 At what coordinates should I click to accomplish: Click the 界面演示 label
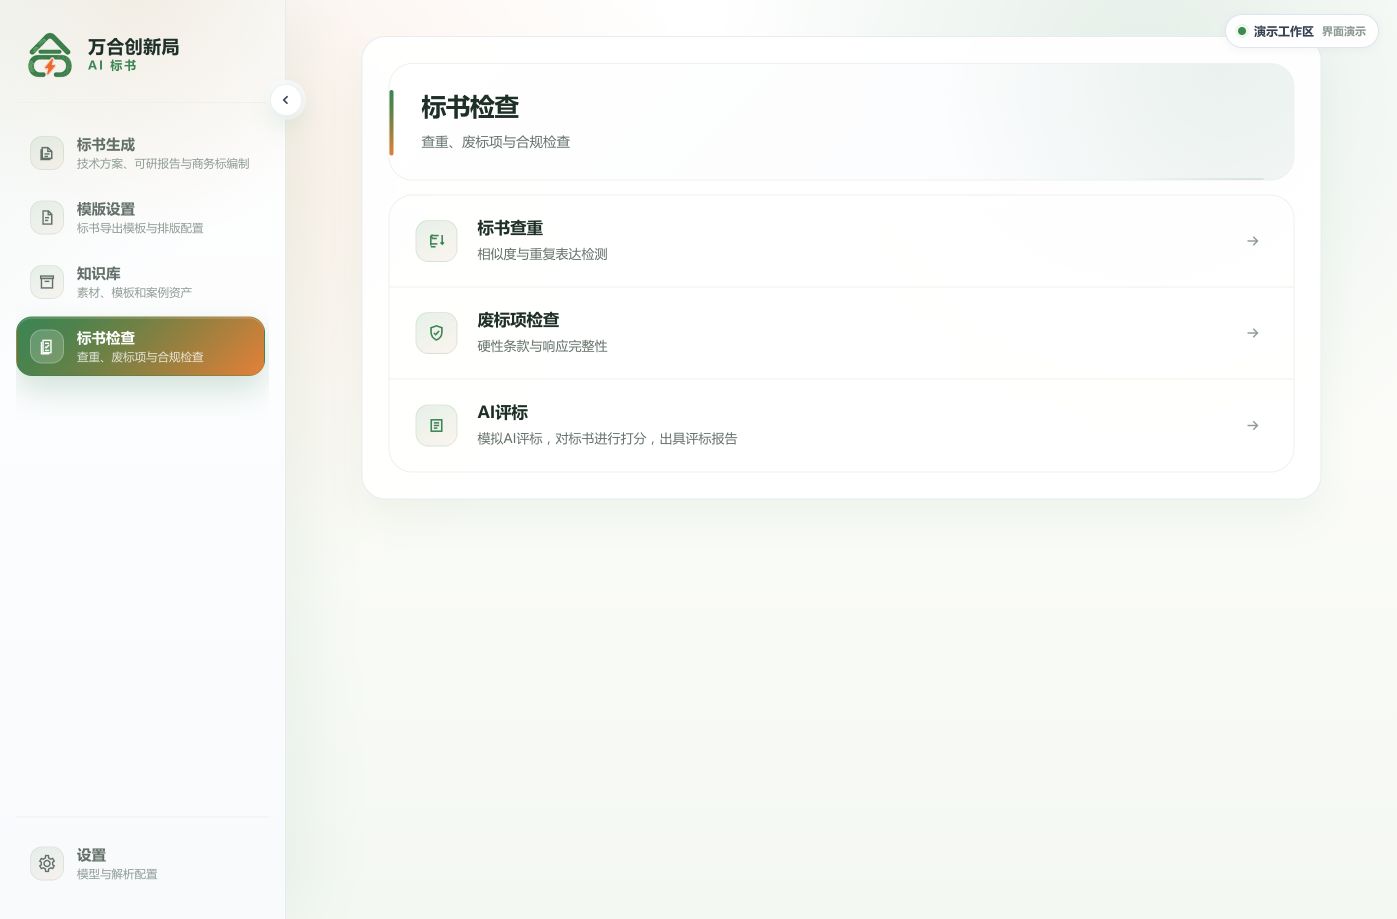(x=1344, y=32)
